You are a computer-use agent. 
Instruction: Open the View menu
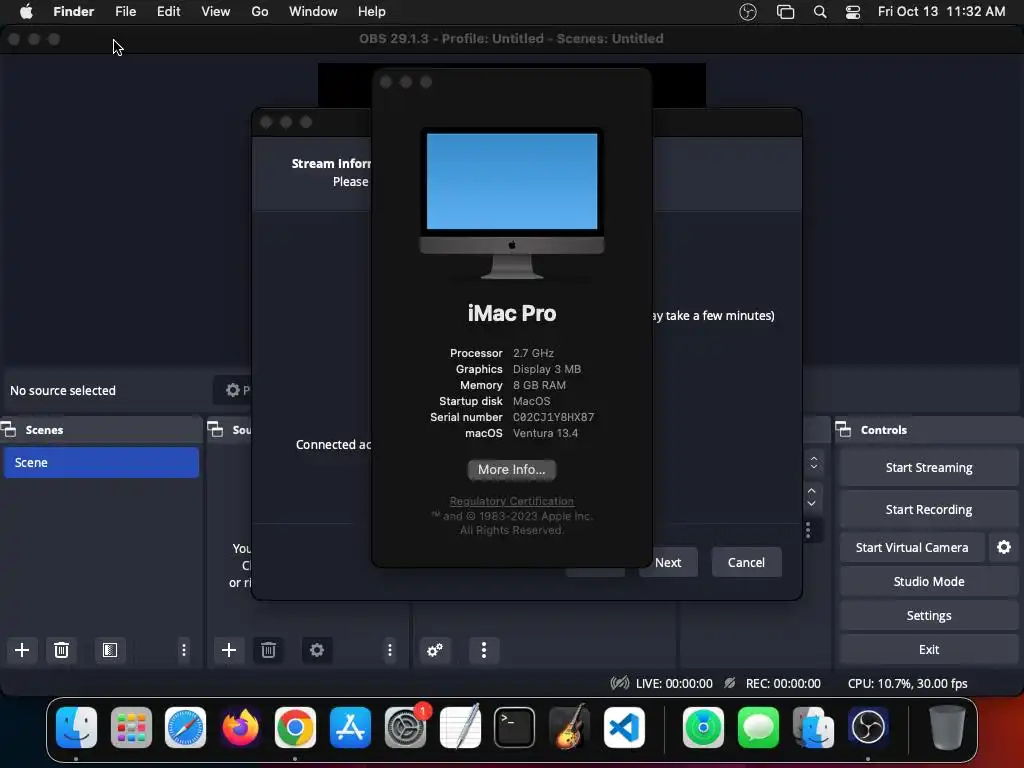(216, 12)
